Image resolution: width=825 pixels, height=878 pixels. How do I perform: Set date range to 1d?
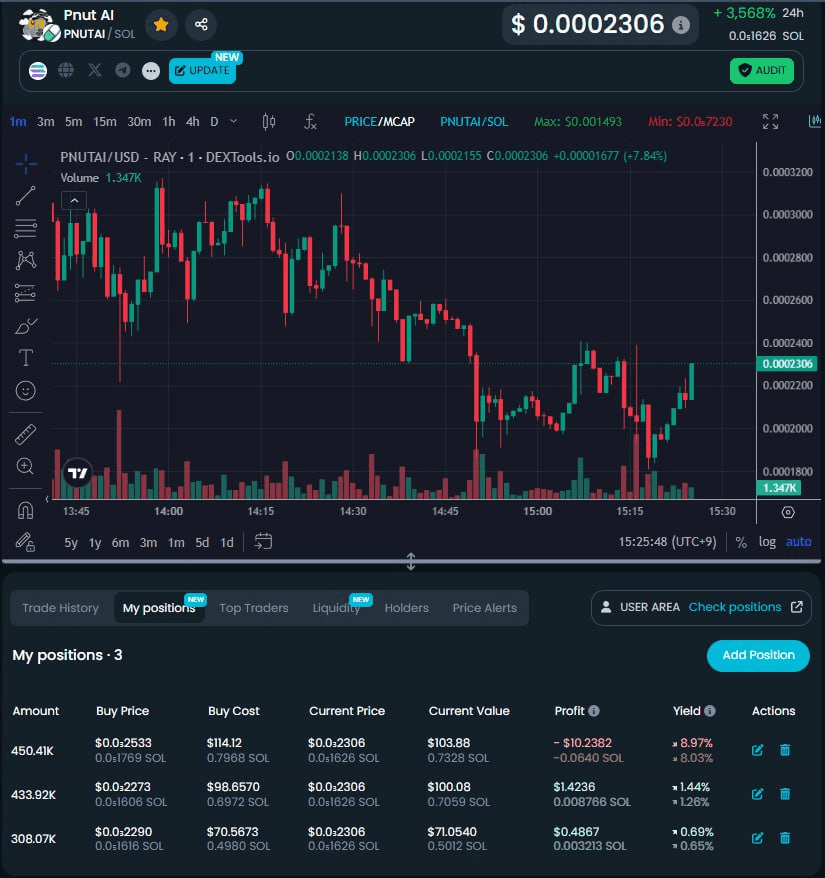(x=227, y=543)
